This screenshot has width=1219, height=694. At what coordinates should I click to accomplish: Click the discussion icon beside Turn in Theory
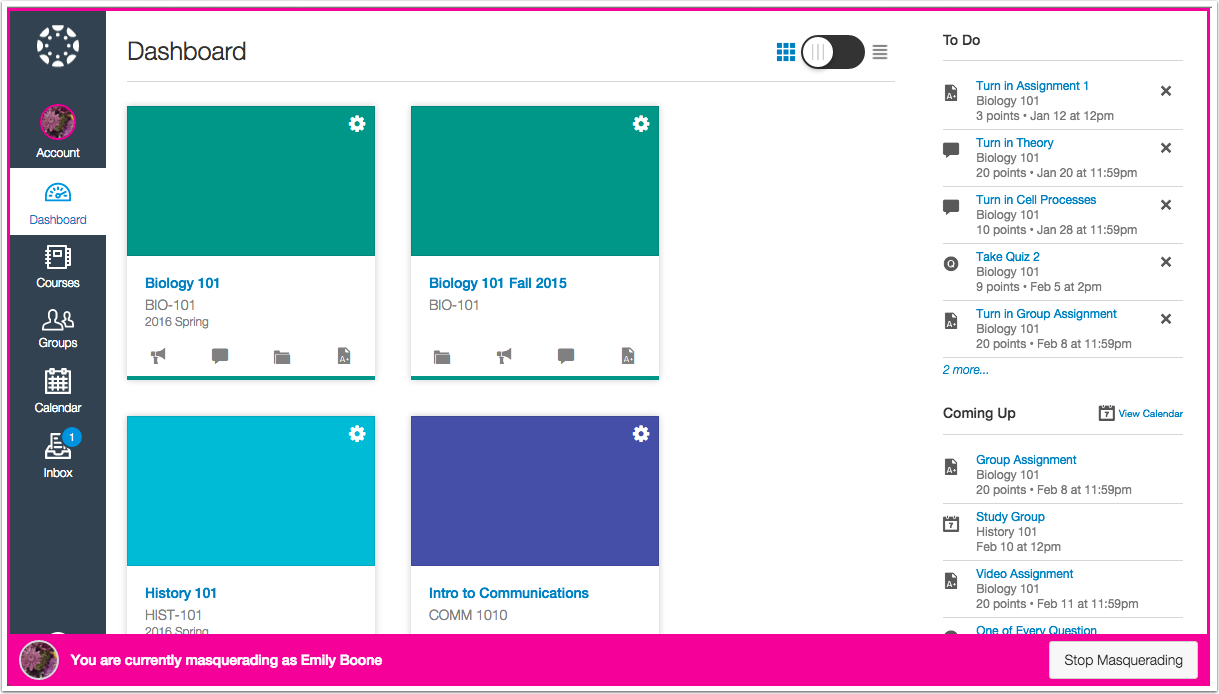951,150
